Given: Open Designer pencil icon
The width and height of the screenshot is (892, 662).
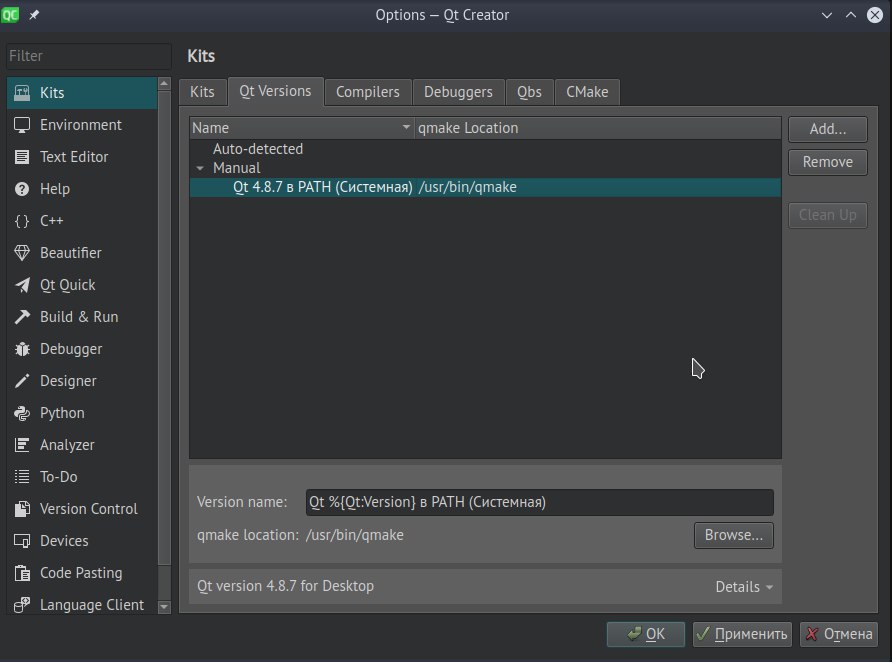Looking at the screenshot, I should point(22,380).
